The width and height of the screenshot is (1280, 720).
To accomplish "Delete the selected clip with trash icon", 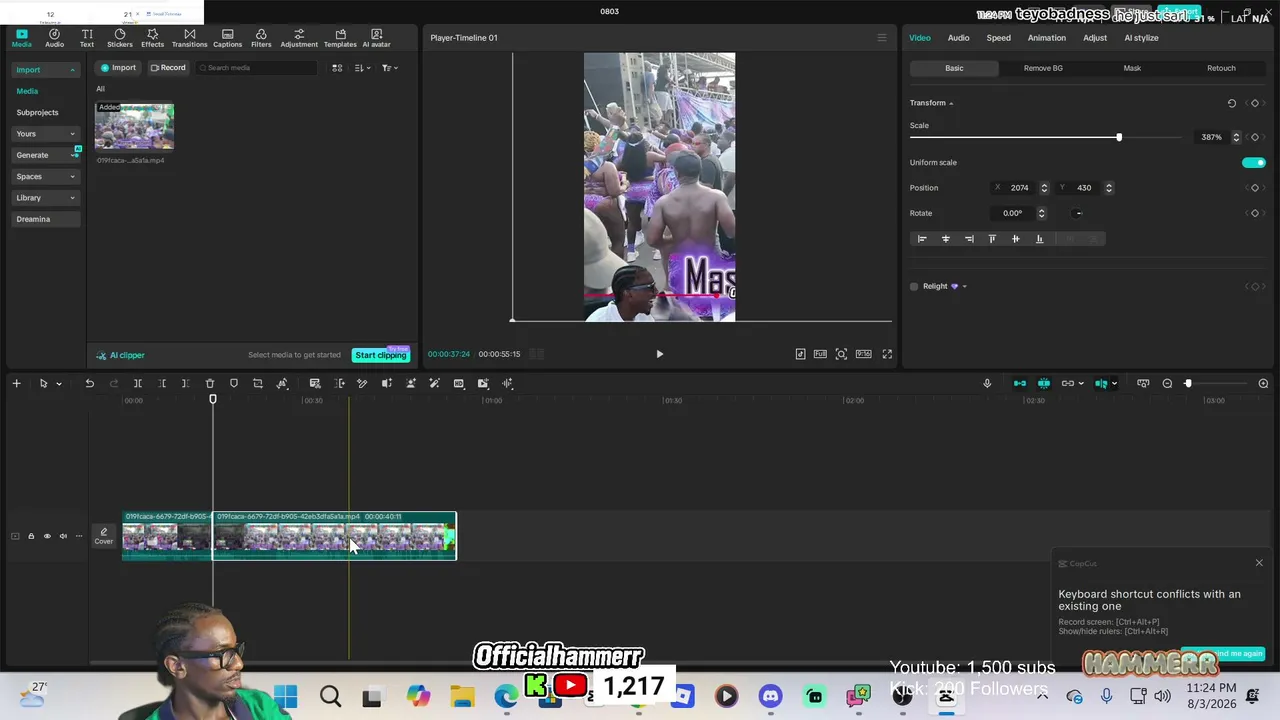I will click(x=210, y=383).
